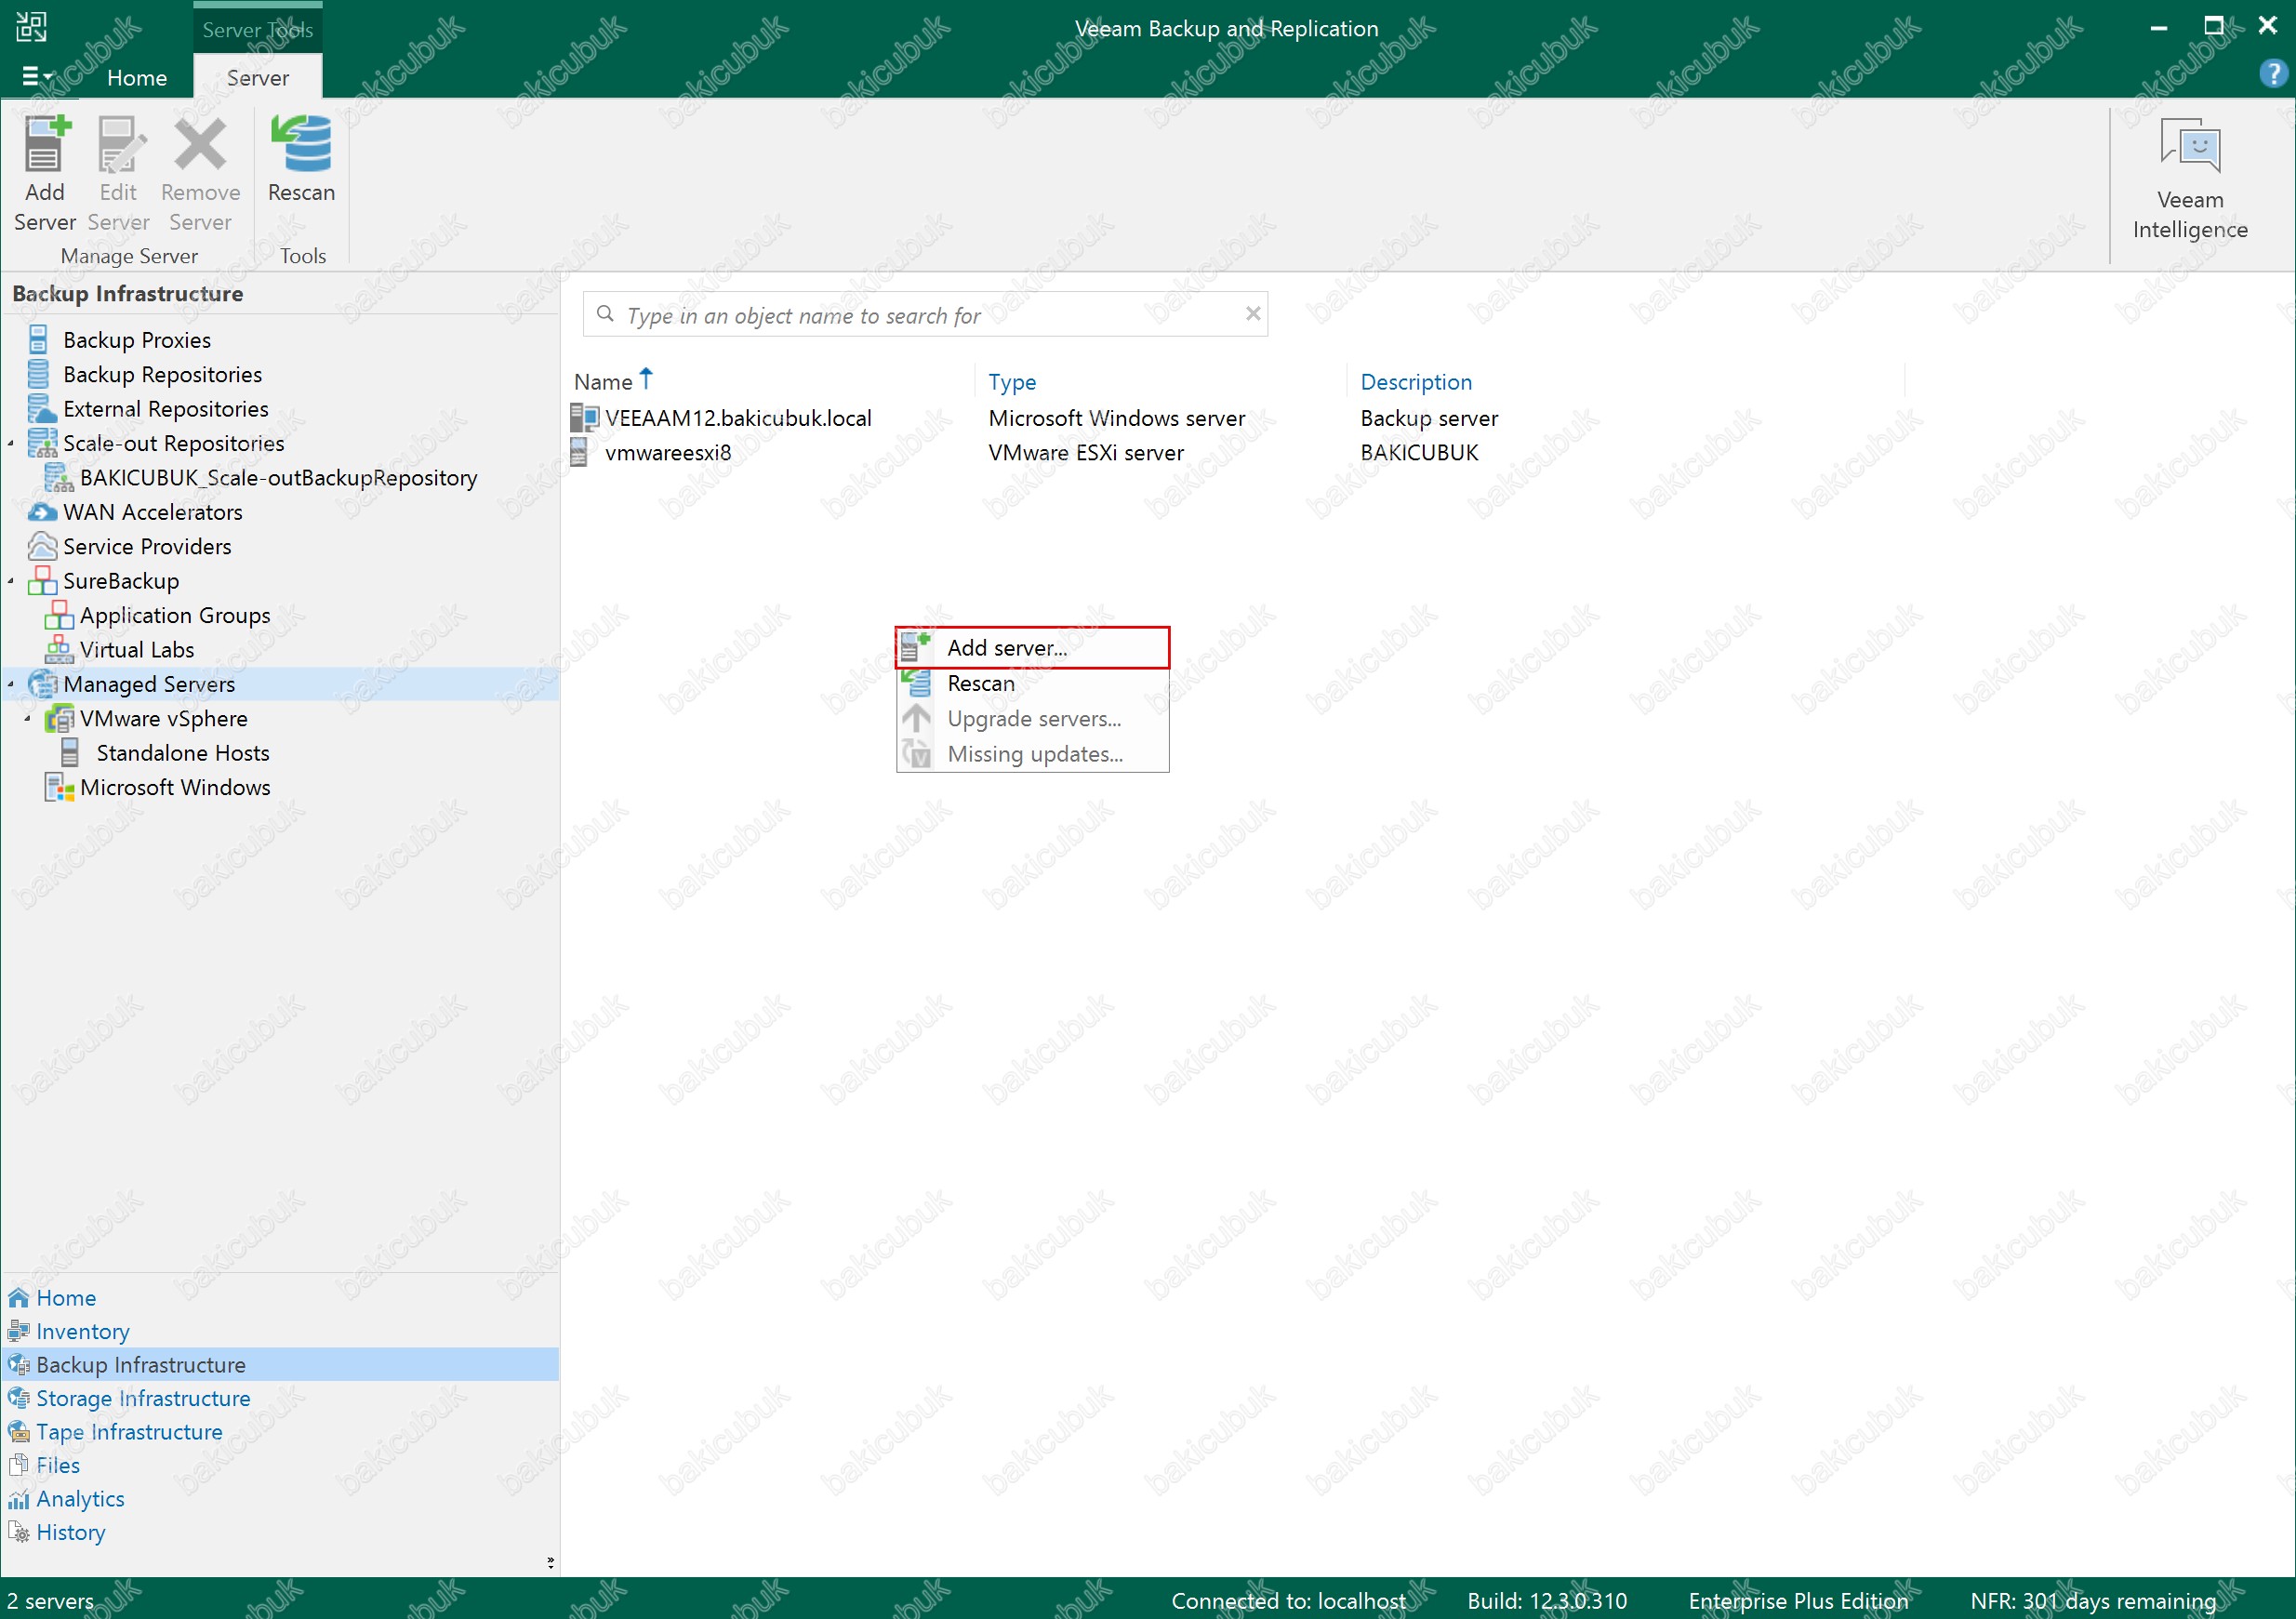Collapse the Managed Servers tree node

click(x=11, y=684)
